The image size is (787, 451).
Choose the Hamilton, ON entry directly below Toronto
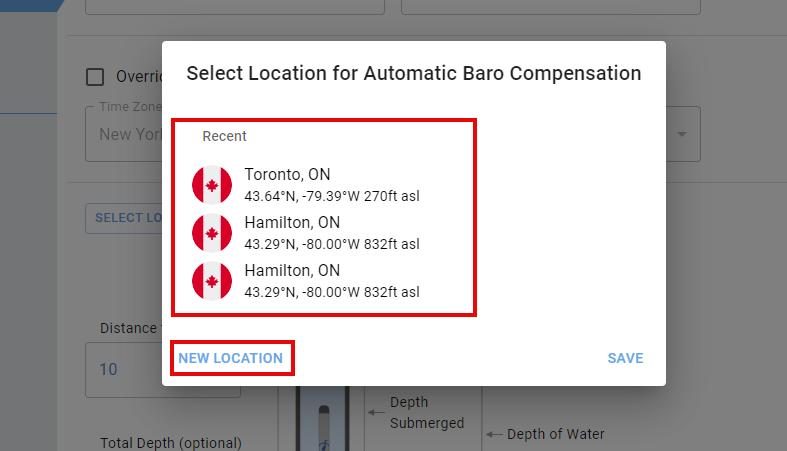[292, 223]
